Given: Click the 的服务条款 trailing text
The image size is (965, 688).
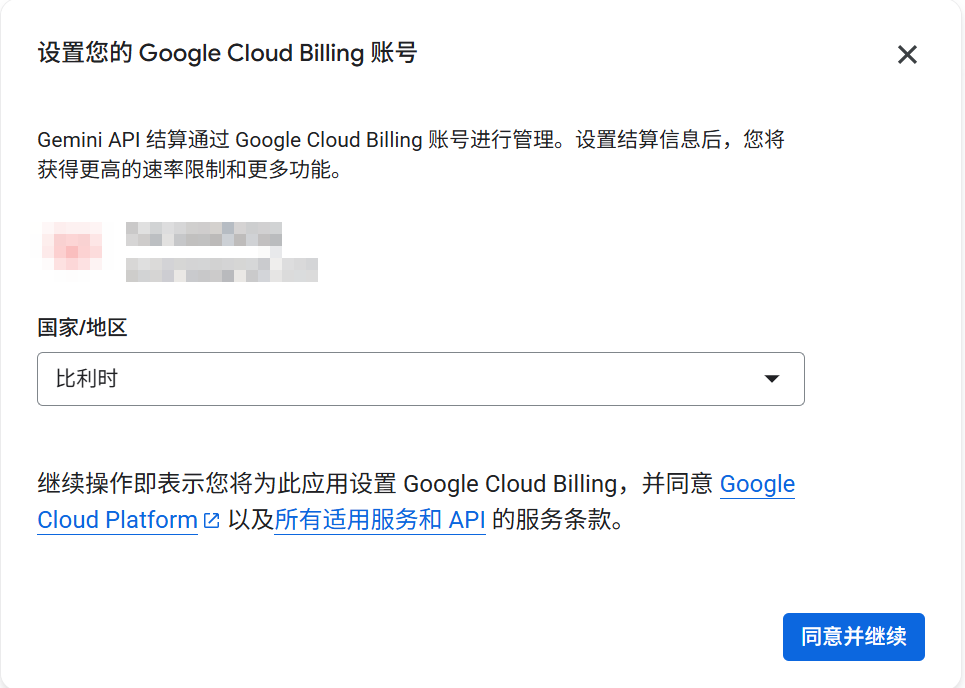Looking at the screenshot, I should coord(558,520).
